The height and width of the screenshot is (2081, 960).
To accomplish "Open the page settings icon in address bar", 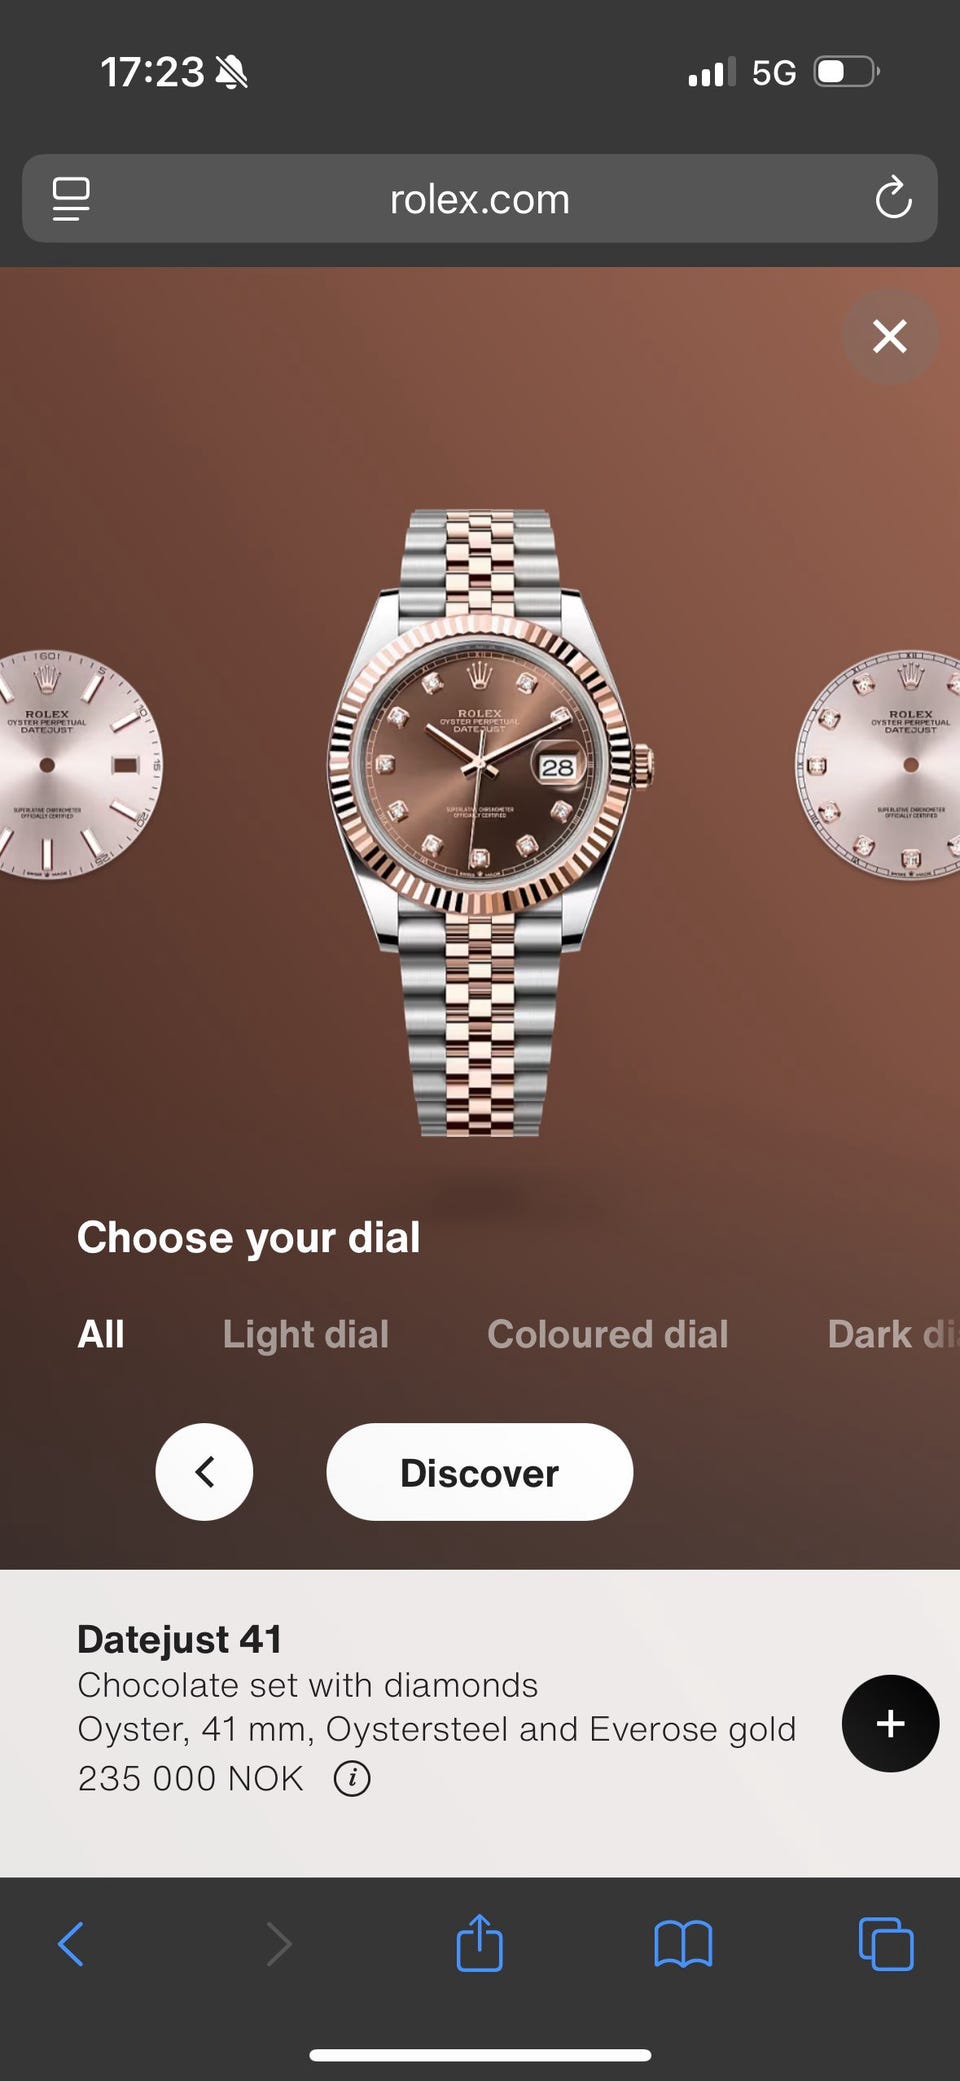I will (71, 198).
